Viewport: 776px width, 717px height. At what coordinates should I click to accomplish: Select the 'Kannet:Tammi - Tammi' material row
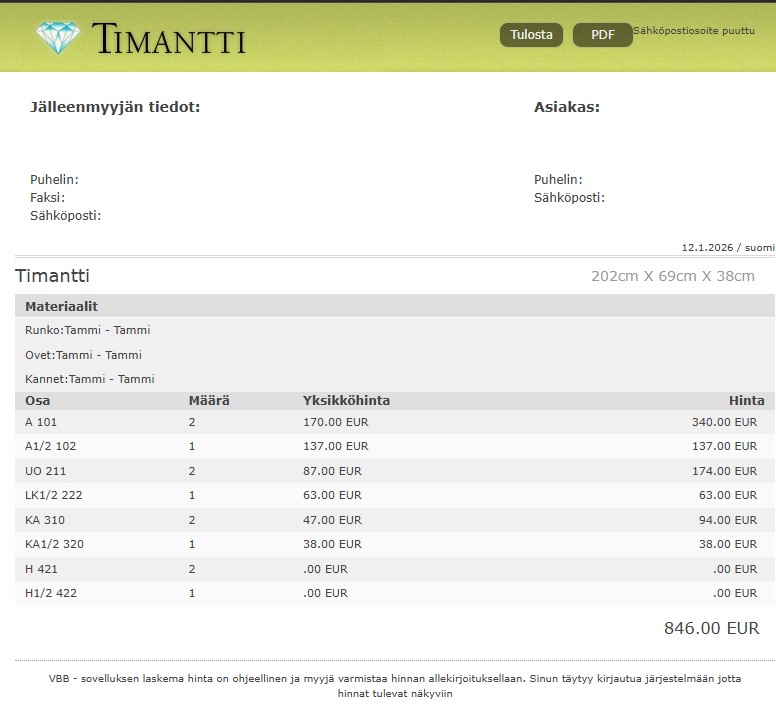[x=90, y=379]
